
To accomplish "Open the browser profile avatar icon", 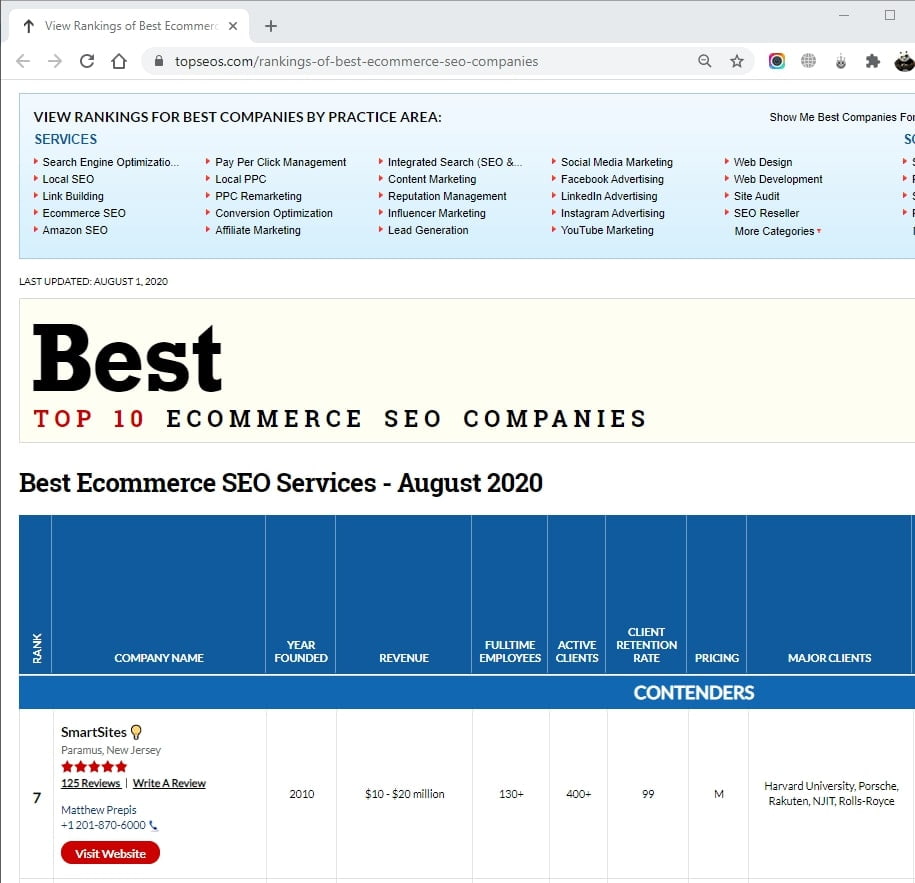I will (x=903, y=60).
